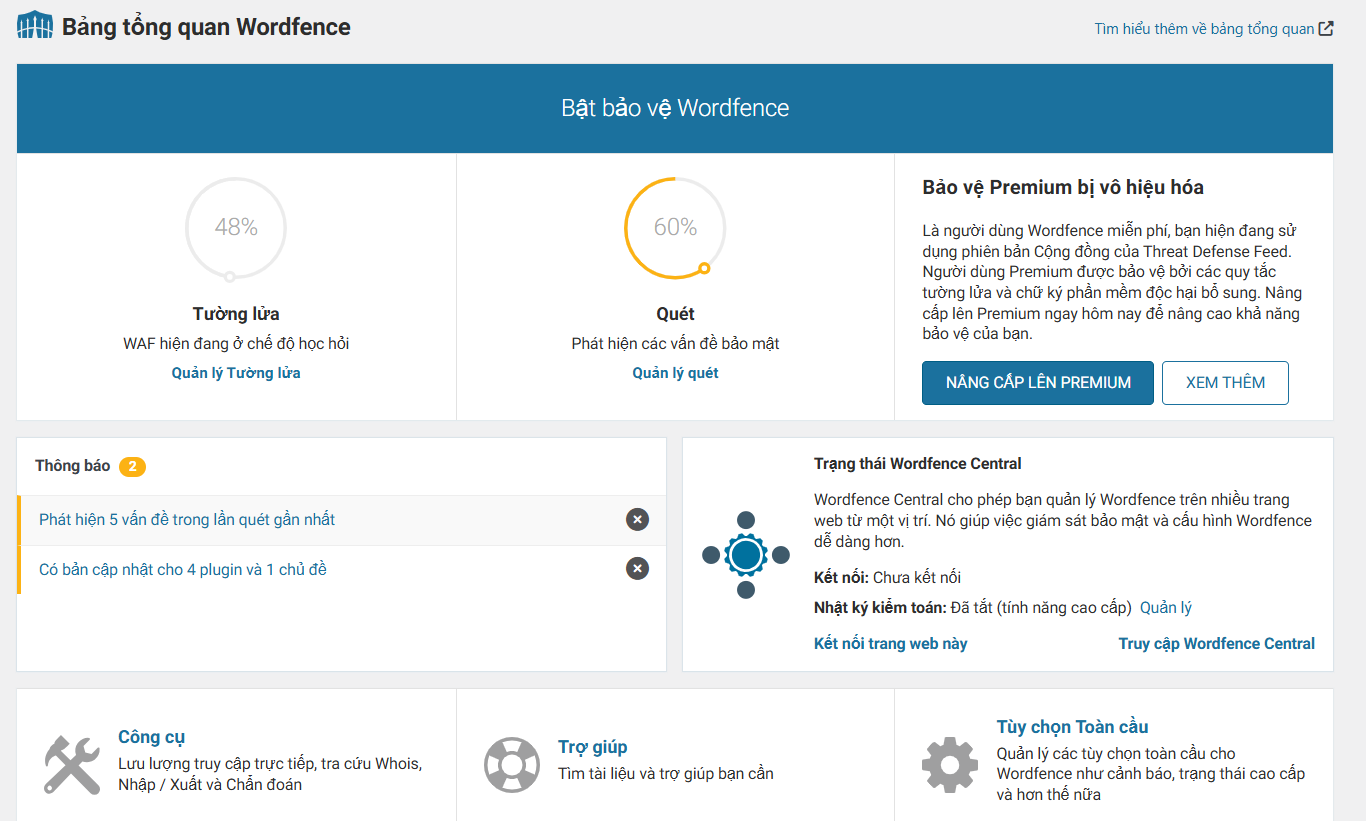Screen dimensions: 1366x821
Task: Click the Quét heading
Action: point(675,314)
